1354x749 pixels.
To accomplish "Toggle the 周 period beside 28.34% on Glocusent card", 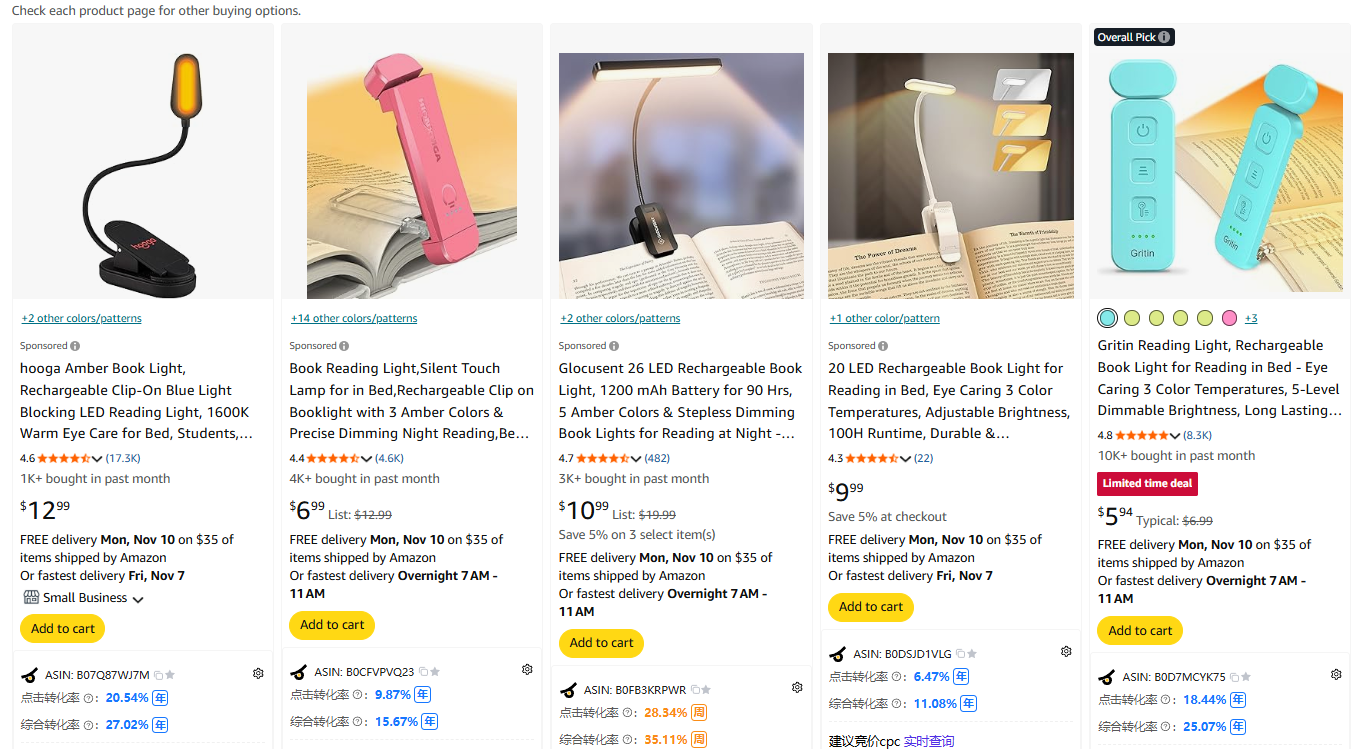I will click(699, 712).
